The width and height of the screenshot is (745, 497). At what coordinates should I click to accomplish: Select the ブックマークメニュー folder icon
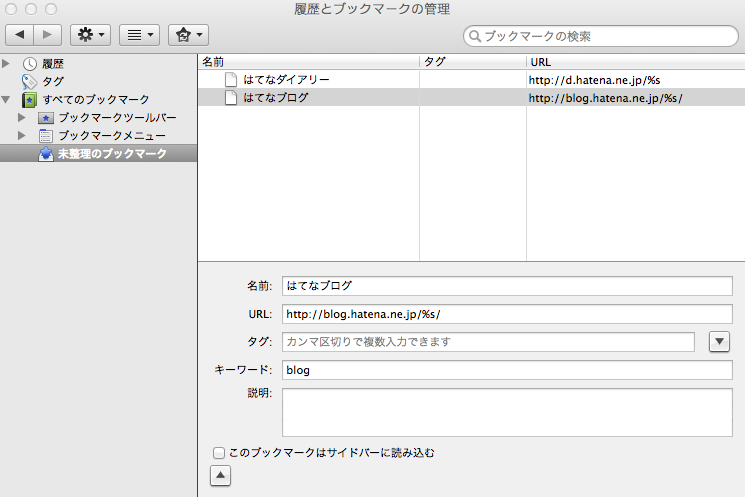(x=46, y=136)
